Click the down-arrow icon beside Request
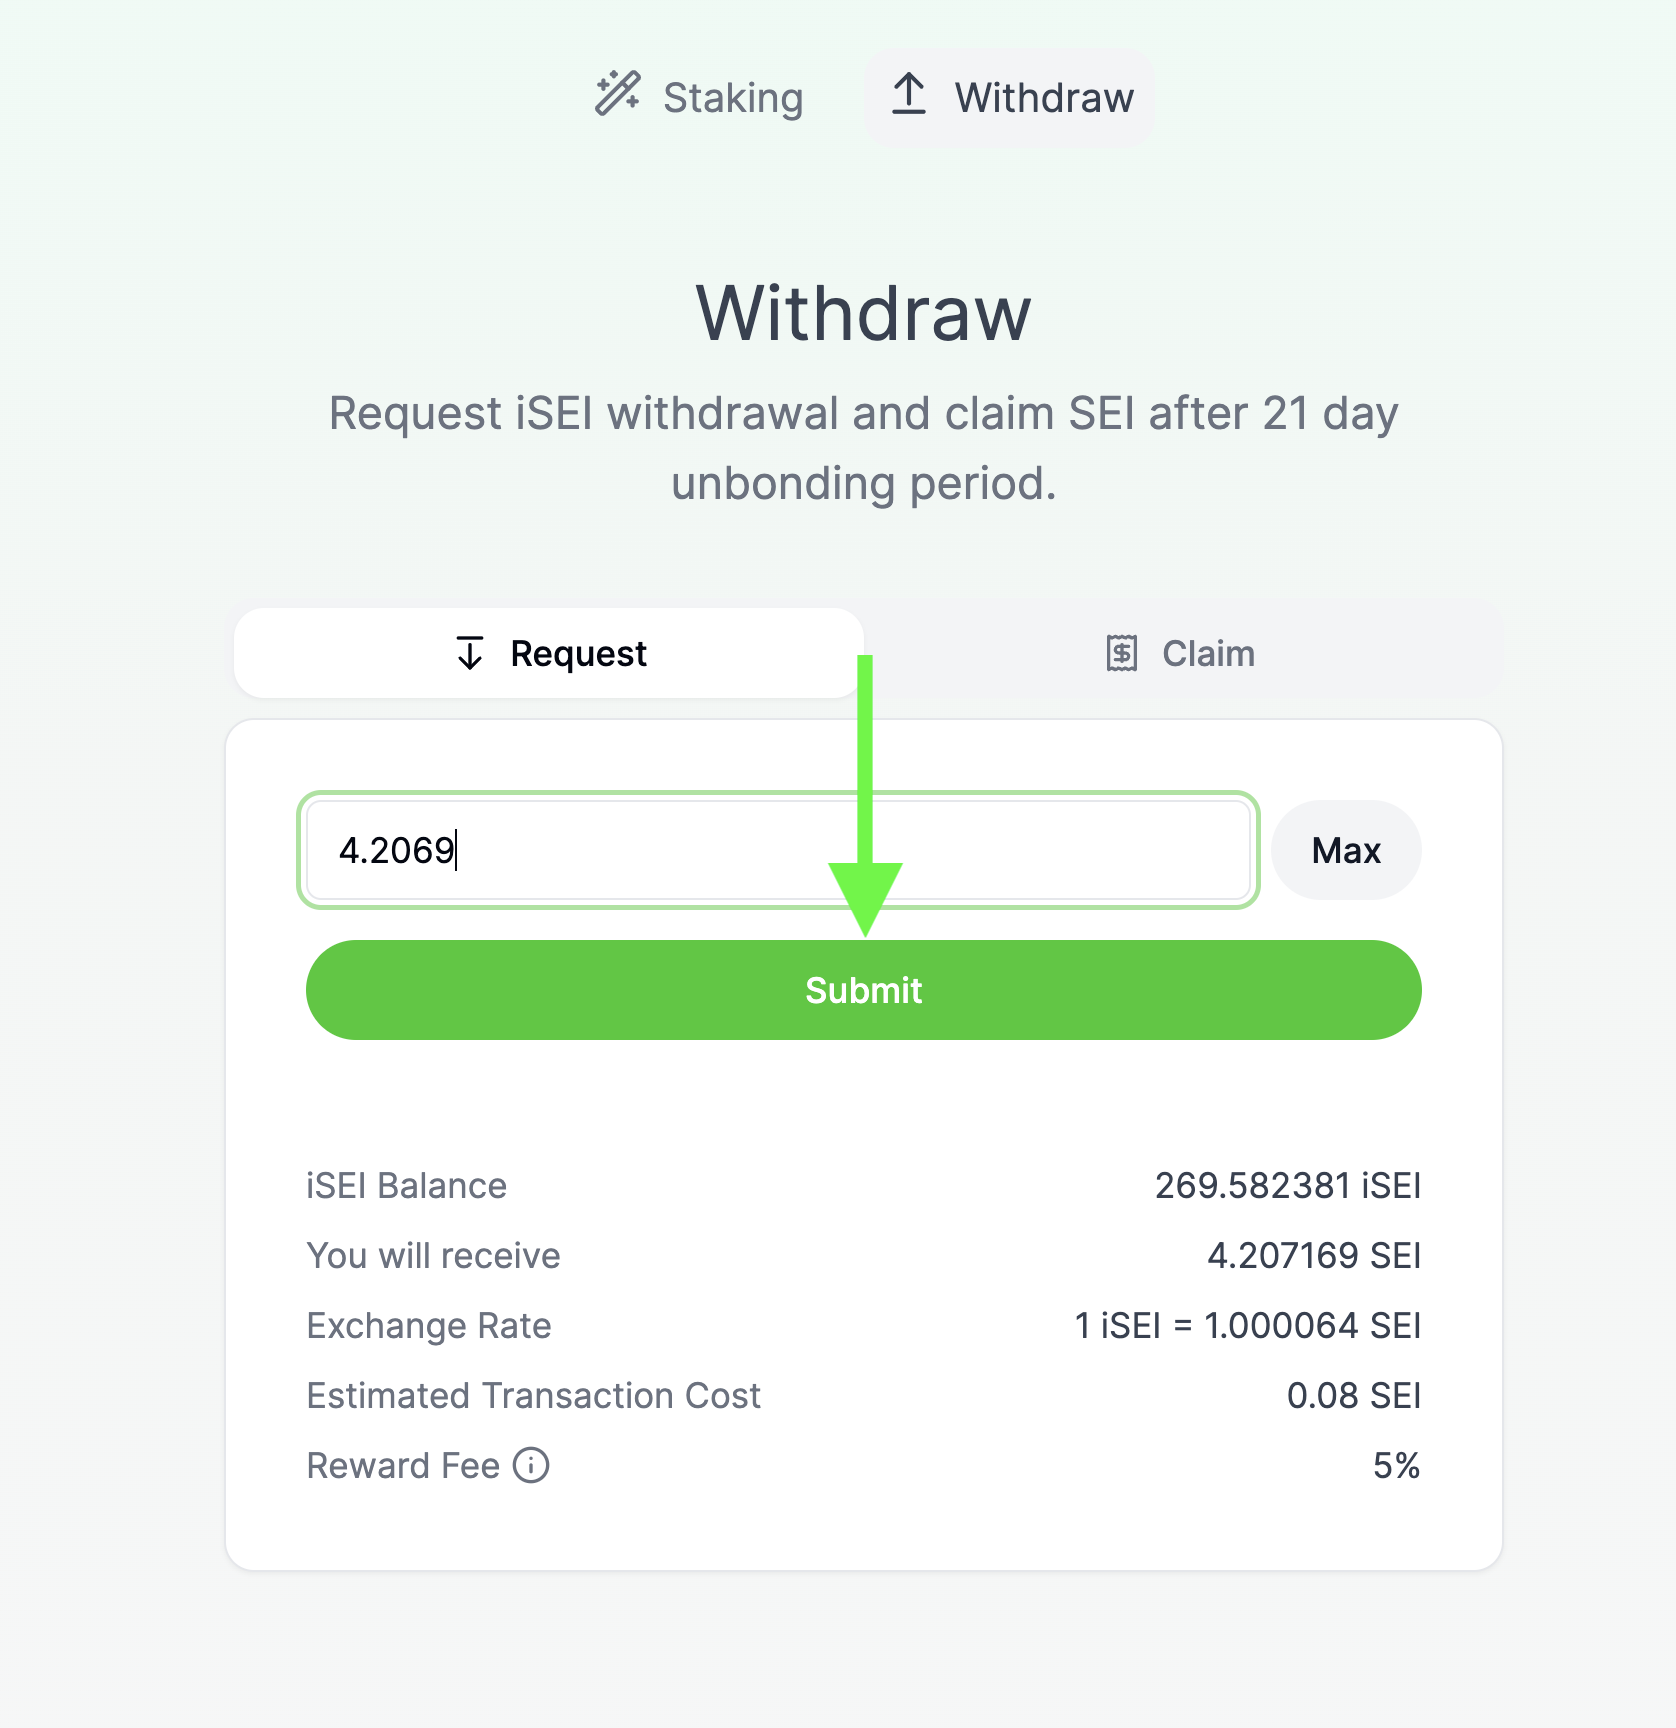 coord(470,653)
